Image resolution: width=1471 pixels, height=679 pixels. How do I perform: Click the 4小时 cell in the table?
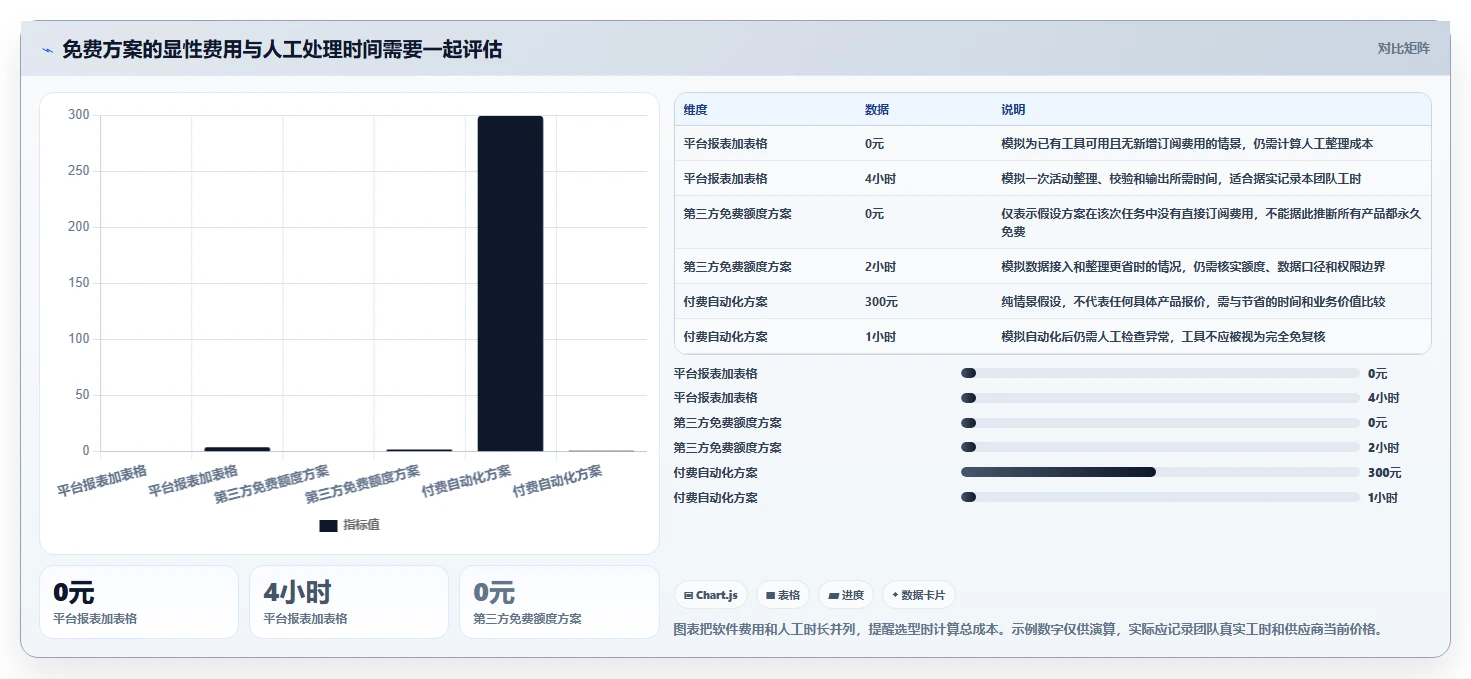880,179
